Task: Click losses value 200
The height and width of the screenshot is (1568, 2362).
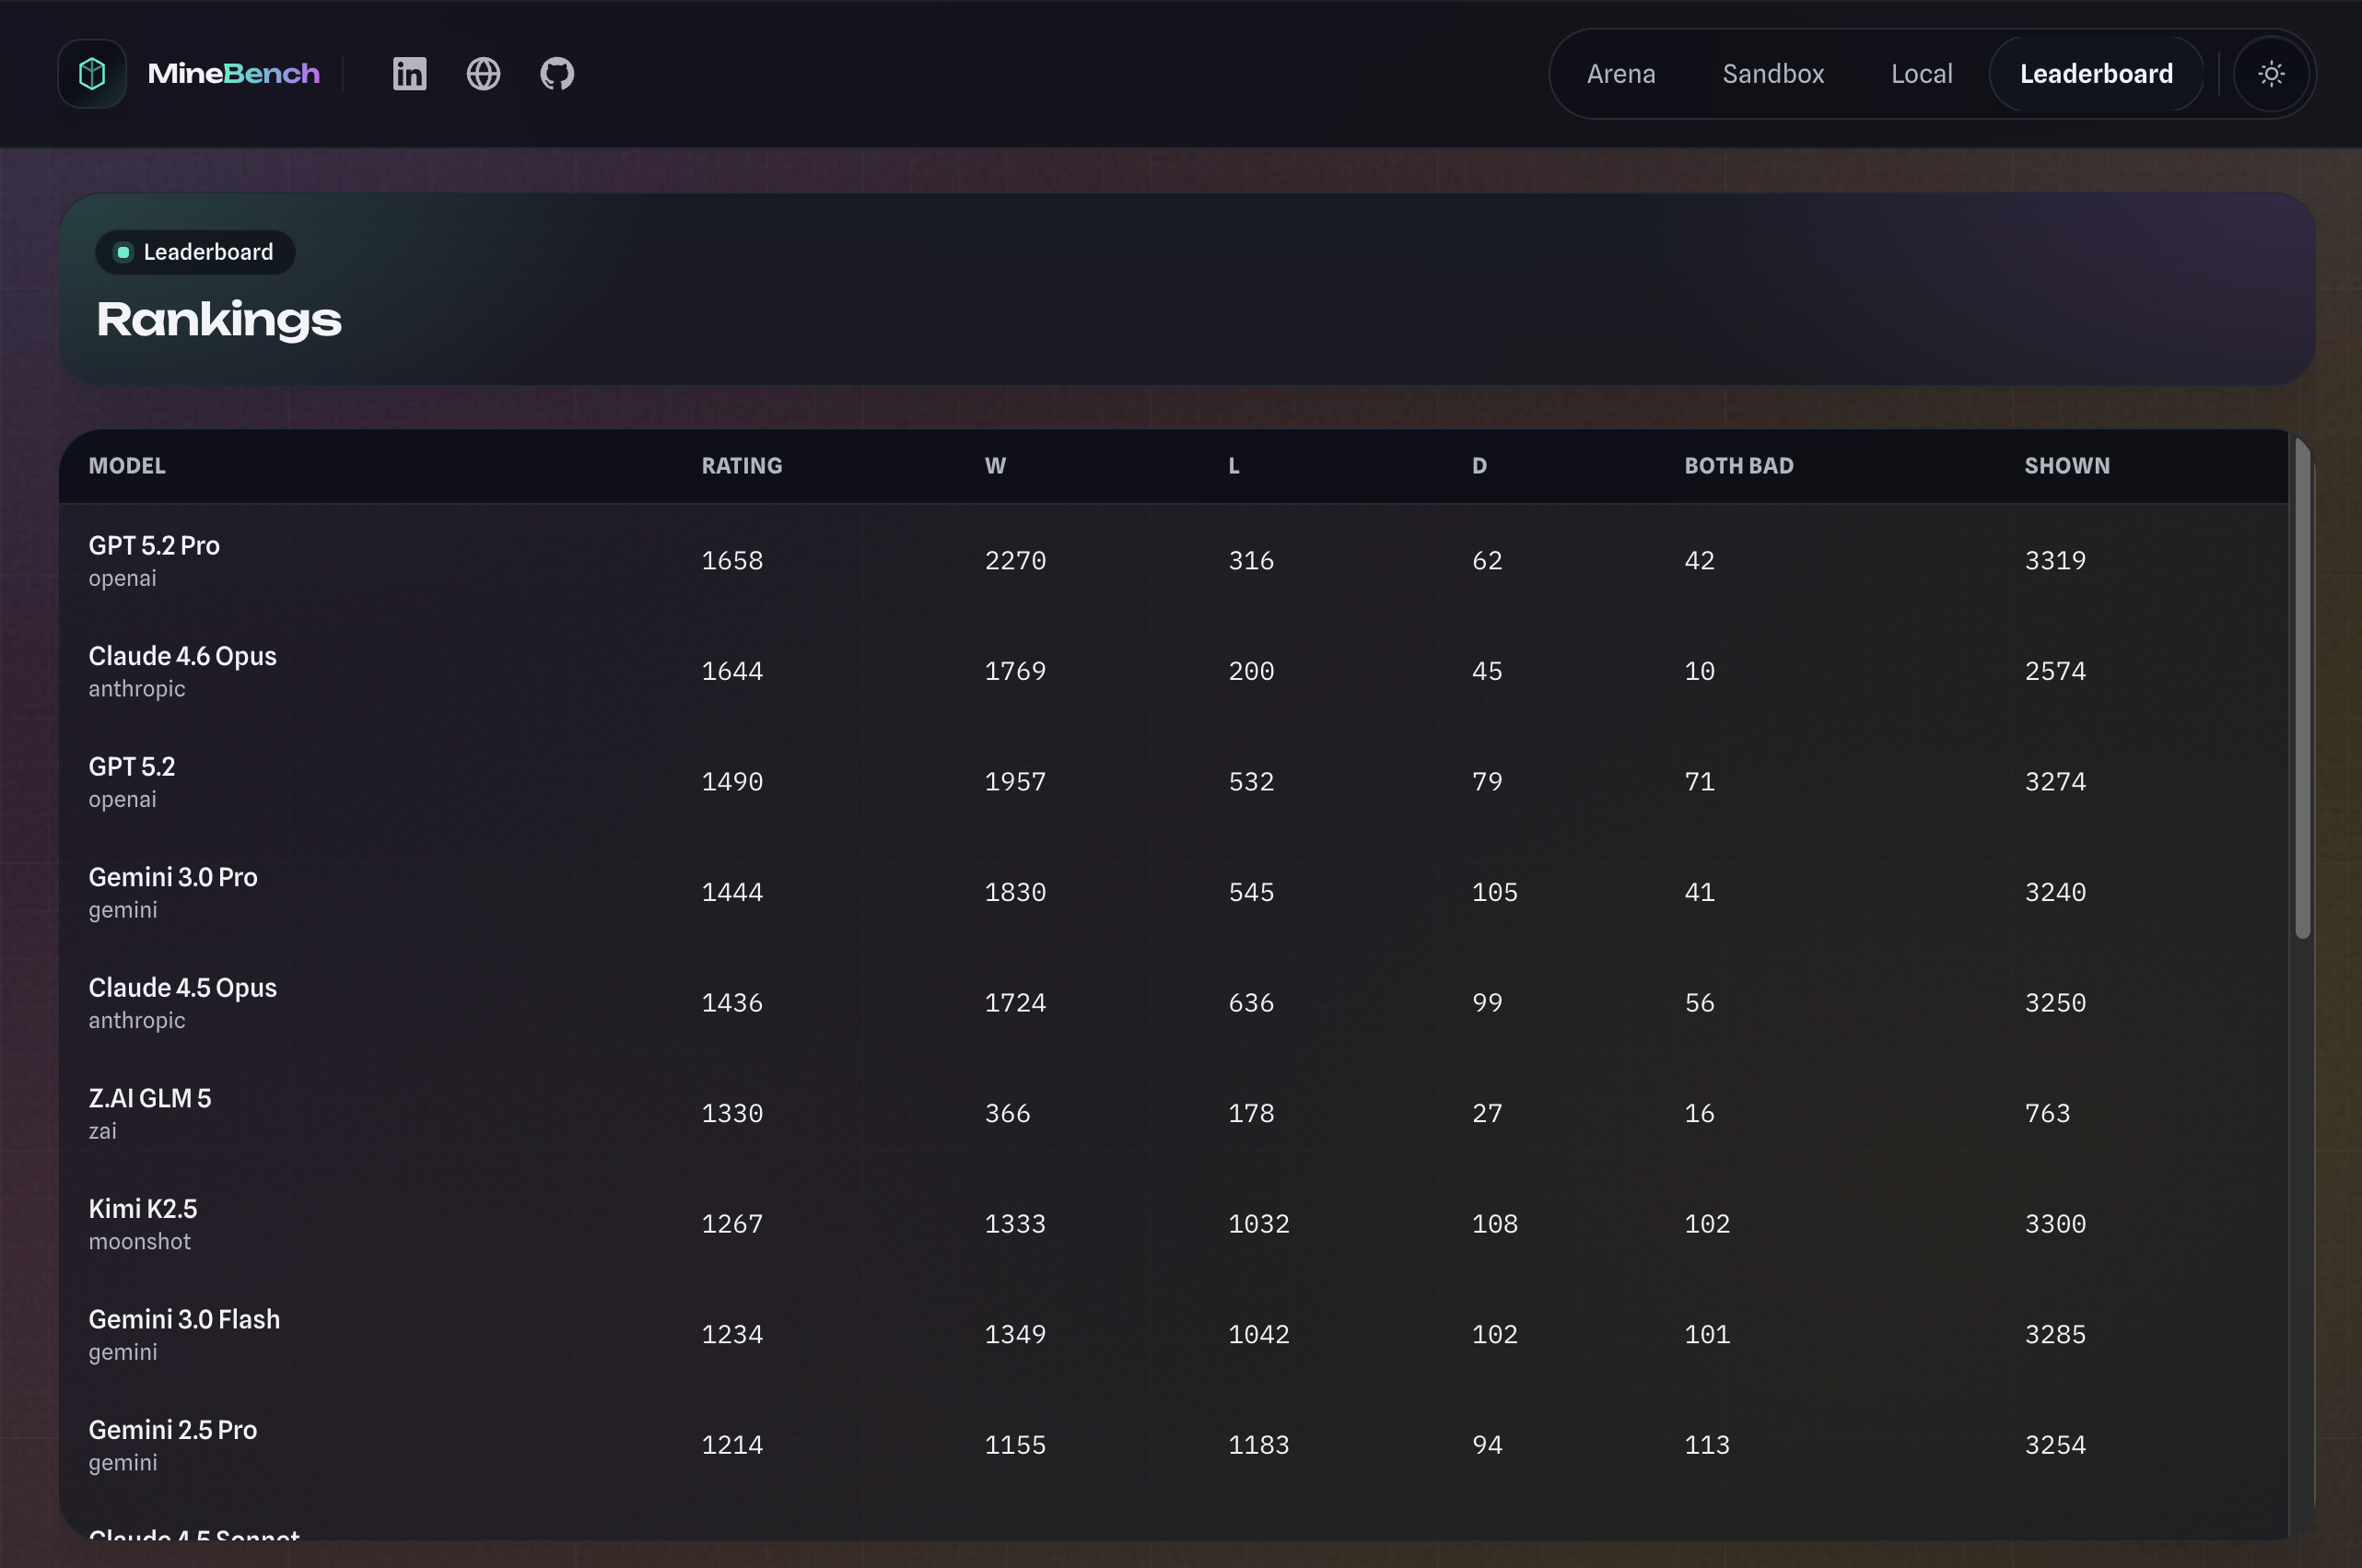Action: (x=1251, y=671)
